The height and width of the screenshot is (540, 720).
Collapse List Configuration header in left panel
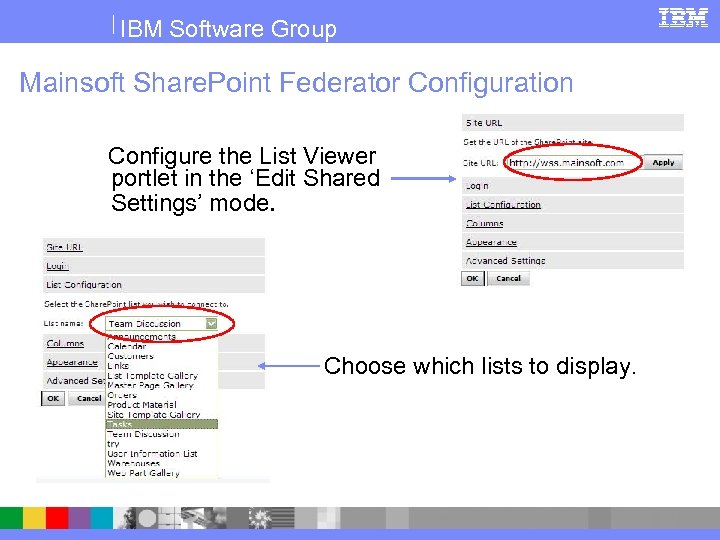point(154,285)
